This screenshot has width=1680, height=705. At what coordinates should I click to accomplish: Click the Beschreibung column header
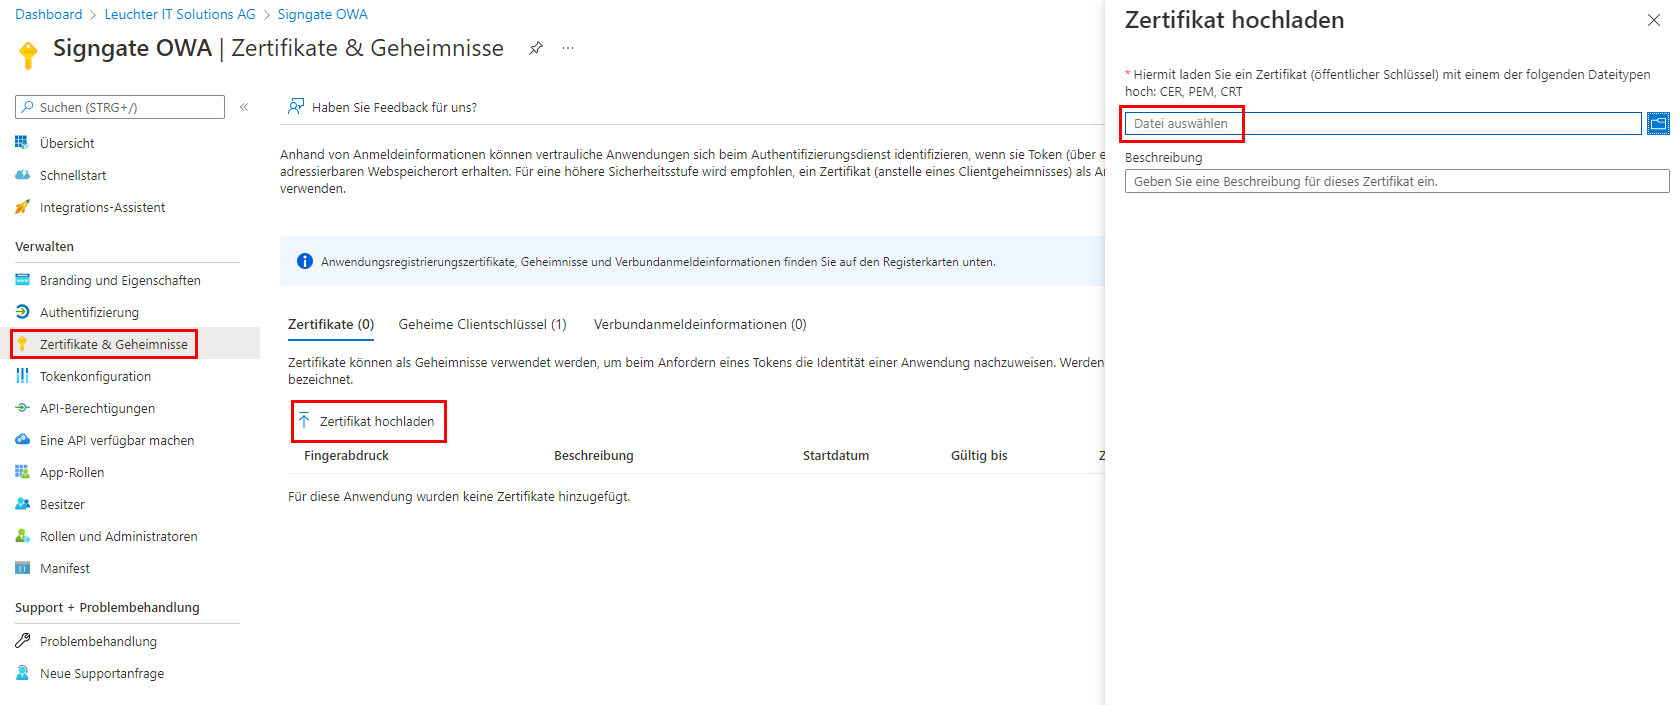[x=594, y=455]
